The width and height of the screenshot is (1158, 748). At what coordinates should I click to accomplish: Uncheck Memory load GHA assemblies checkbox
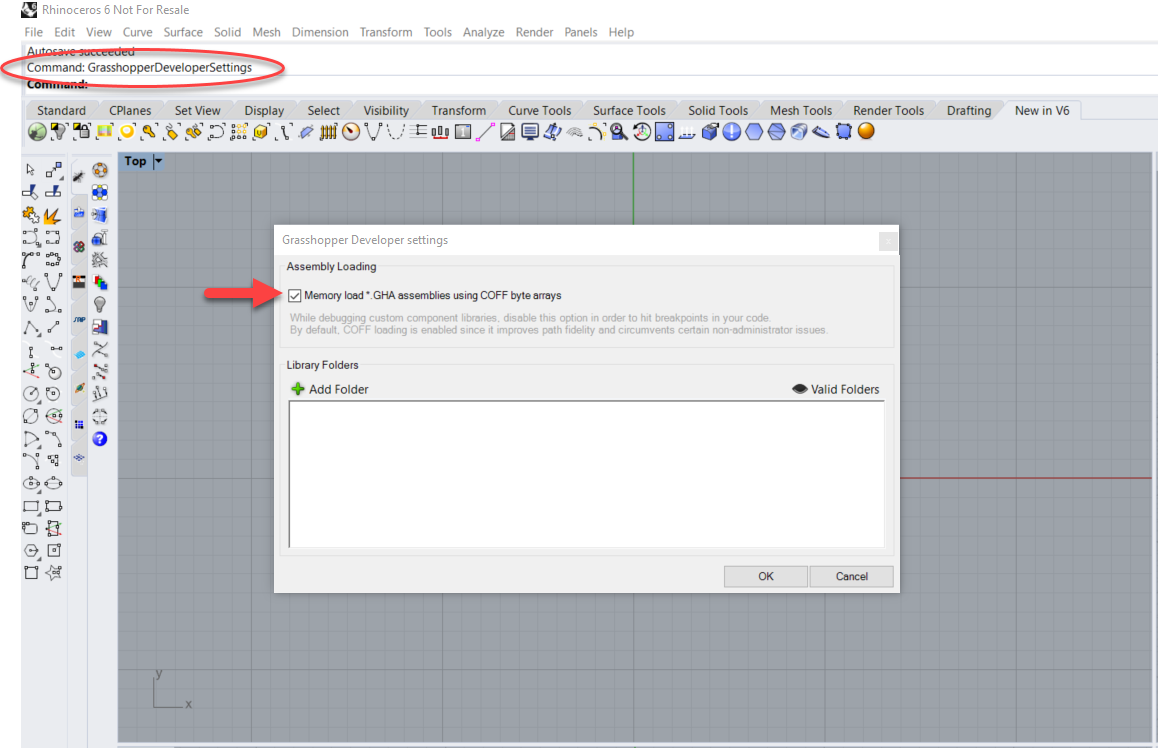pyautogui.click(x=295, y=295)
